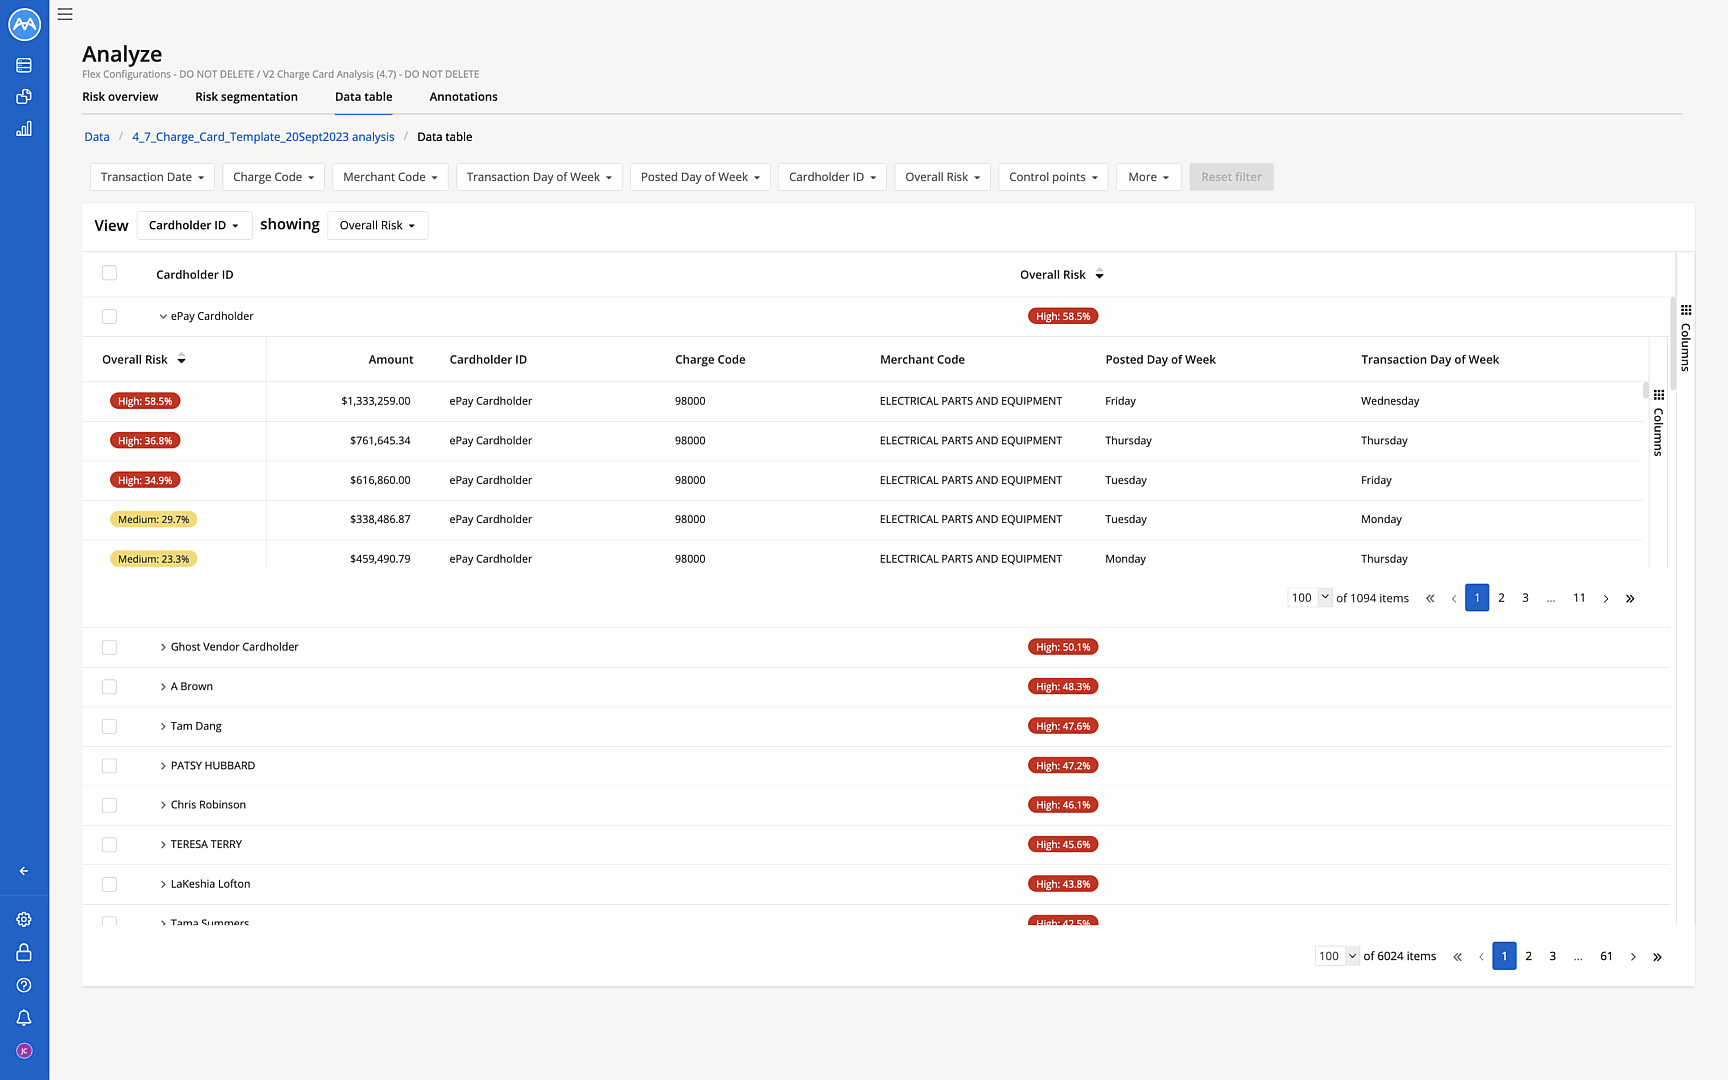Screen dimensions: 1728x1080
Task: Select the Data table tab
Action: [x=363, y=97]
